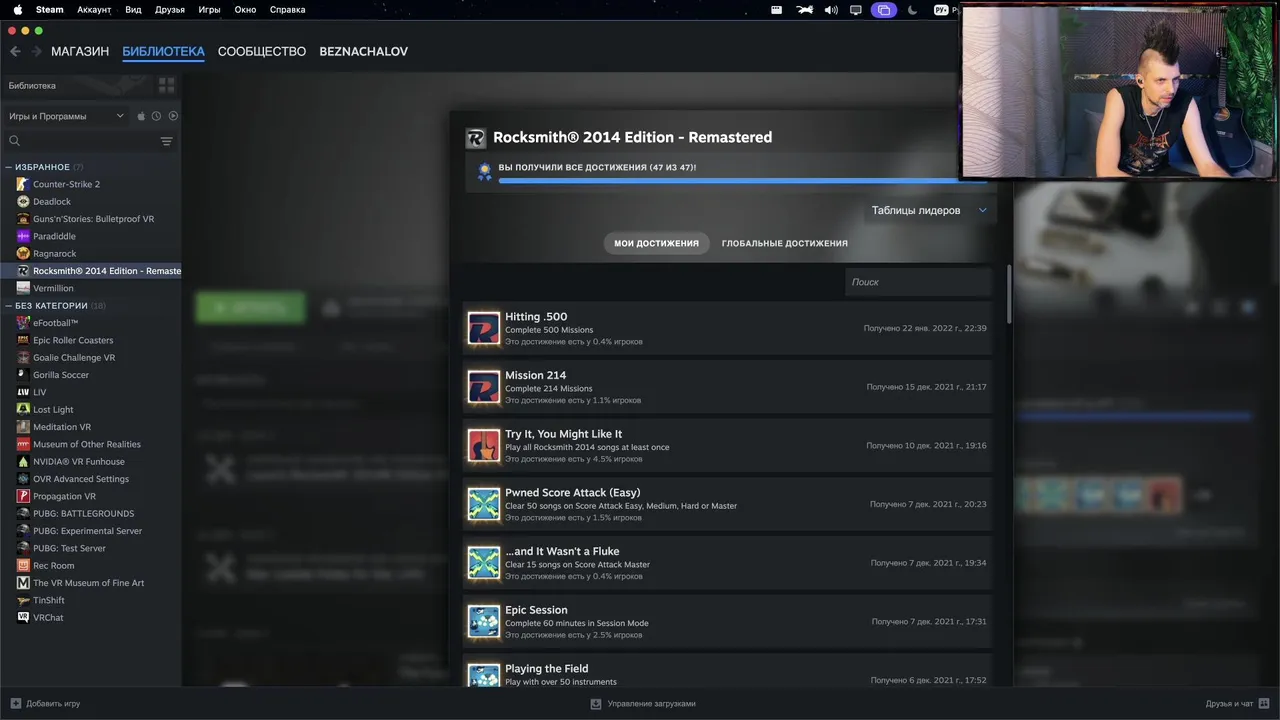
Task: Select PUBG: BATTLEGROUNDS in library list
Action: click(x=83, y=514)
